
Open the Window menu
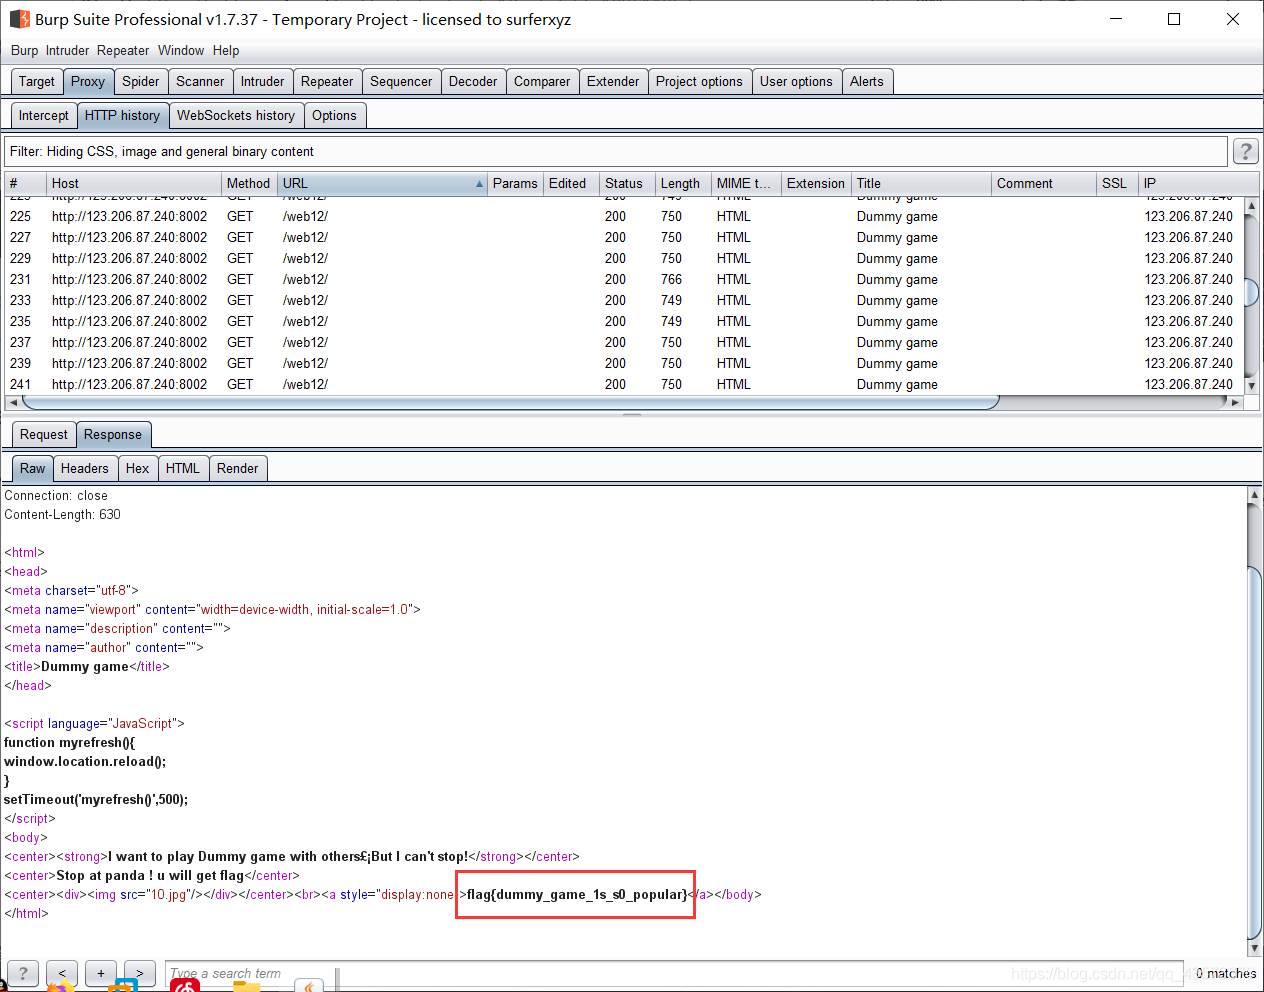tap(181, 50)
